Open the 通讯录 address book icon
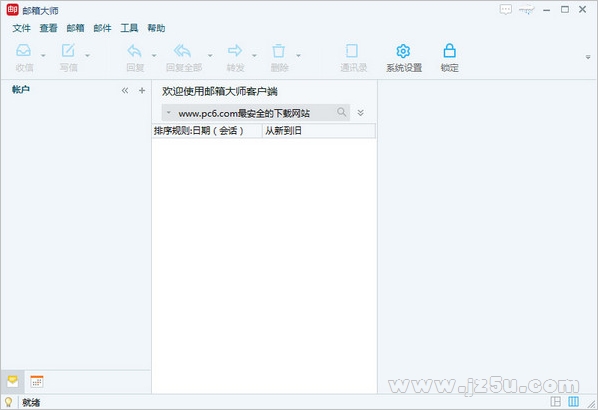 (x=352, y=51)
